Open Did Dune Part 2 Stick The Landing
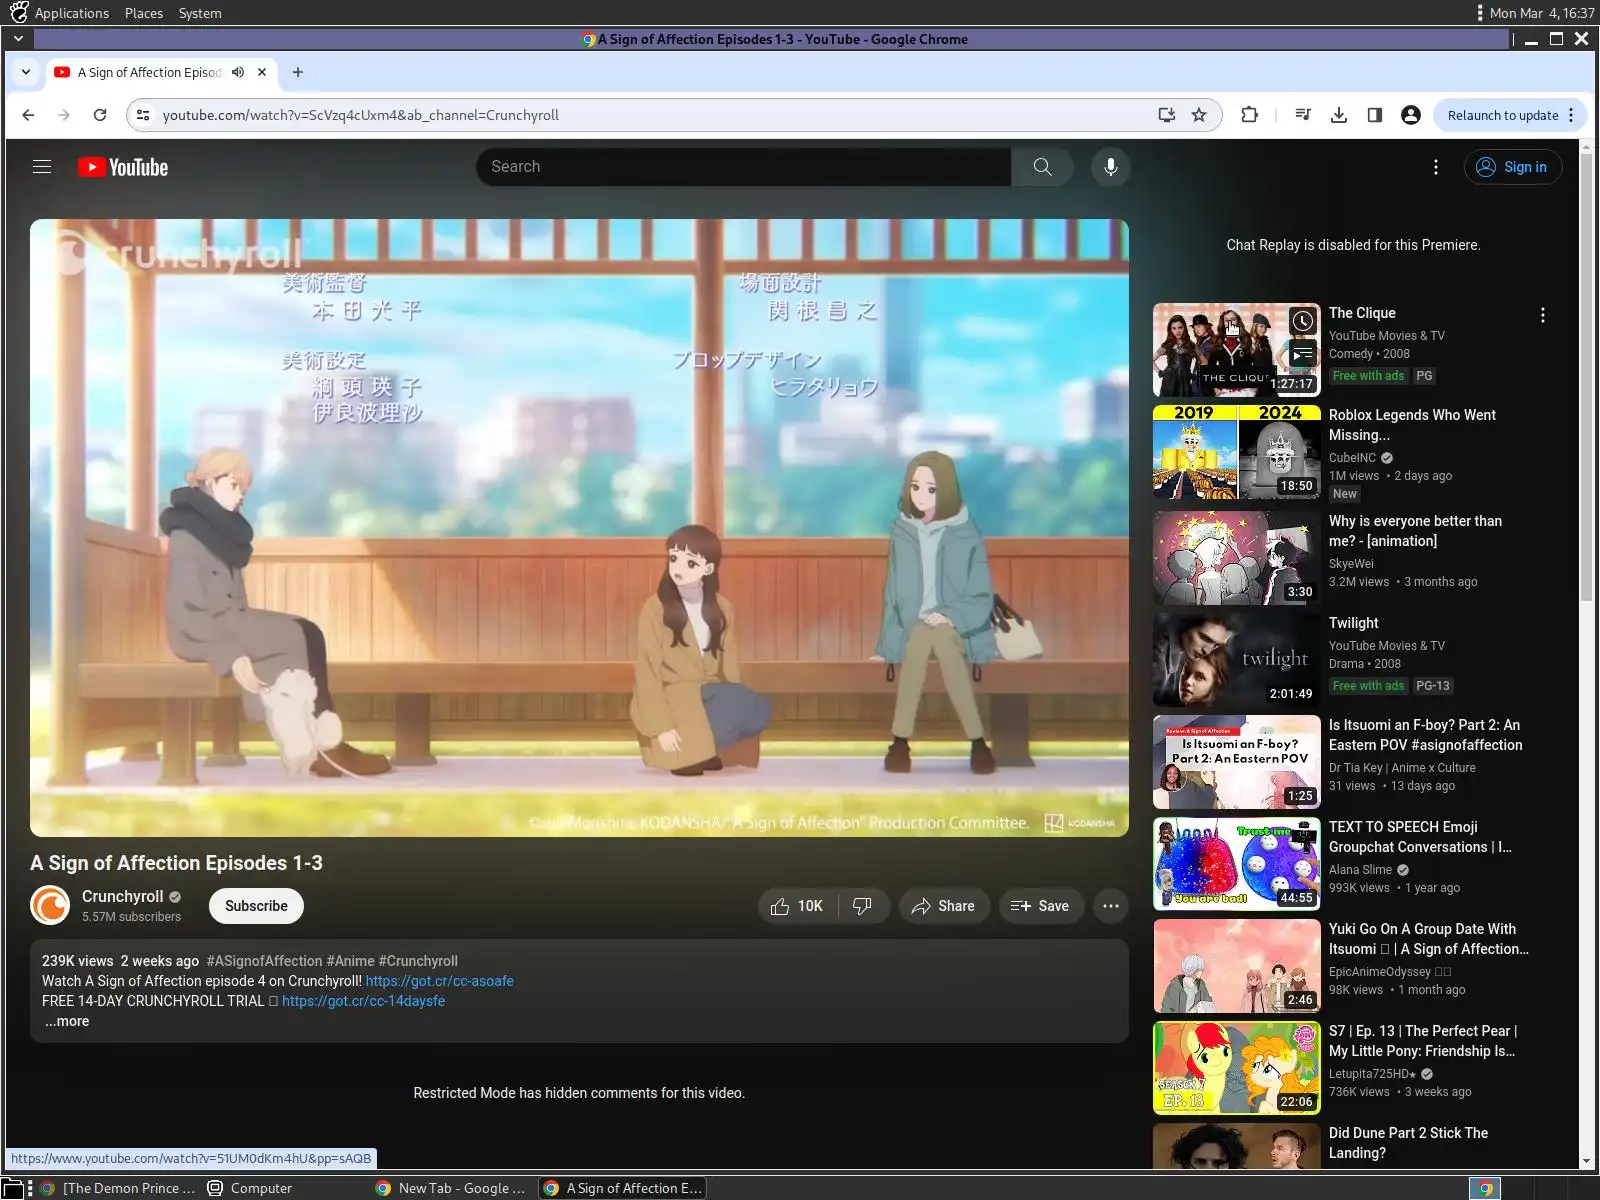The width and height of the screenshot is (1600, 1200). pos(1408,1143)
